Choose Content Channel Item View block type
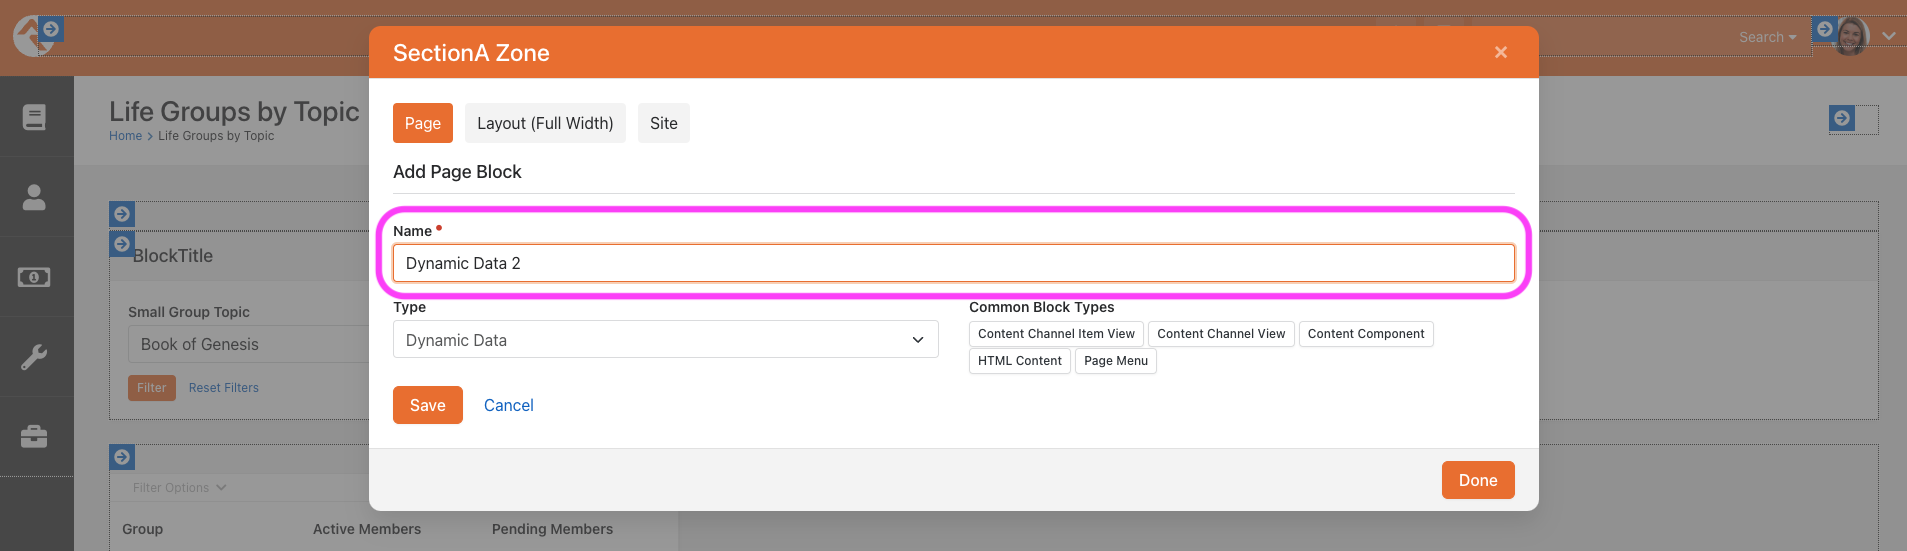This screenshot has width=1907, height=551. coord(1056,334)
